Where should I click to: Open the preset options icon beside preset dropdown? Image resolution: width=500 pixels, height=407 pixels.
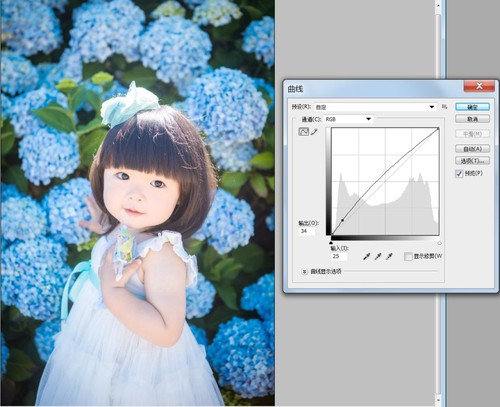pyautogui.click(x=444, y=107)
